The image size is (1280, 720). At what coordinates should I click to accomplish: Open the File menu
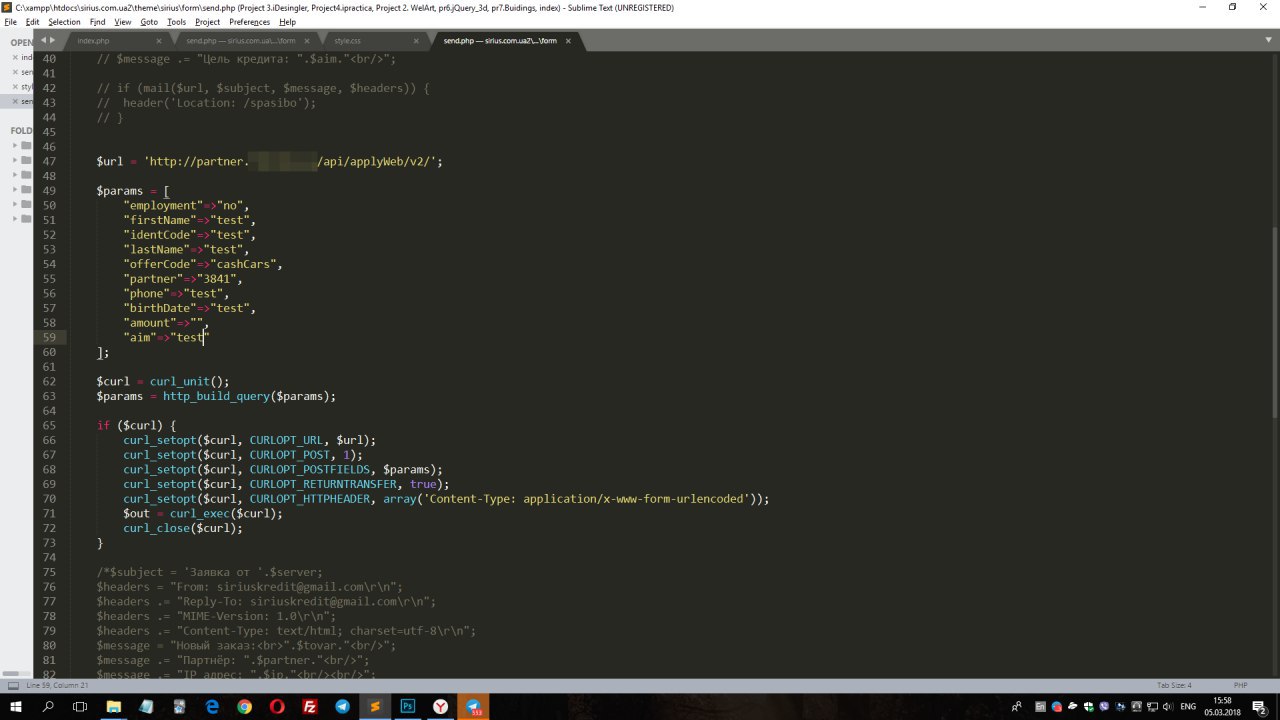10,22
